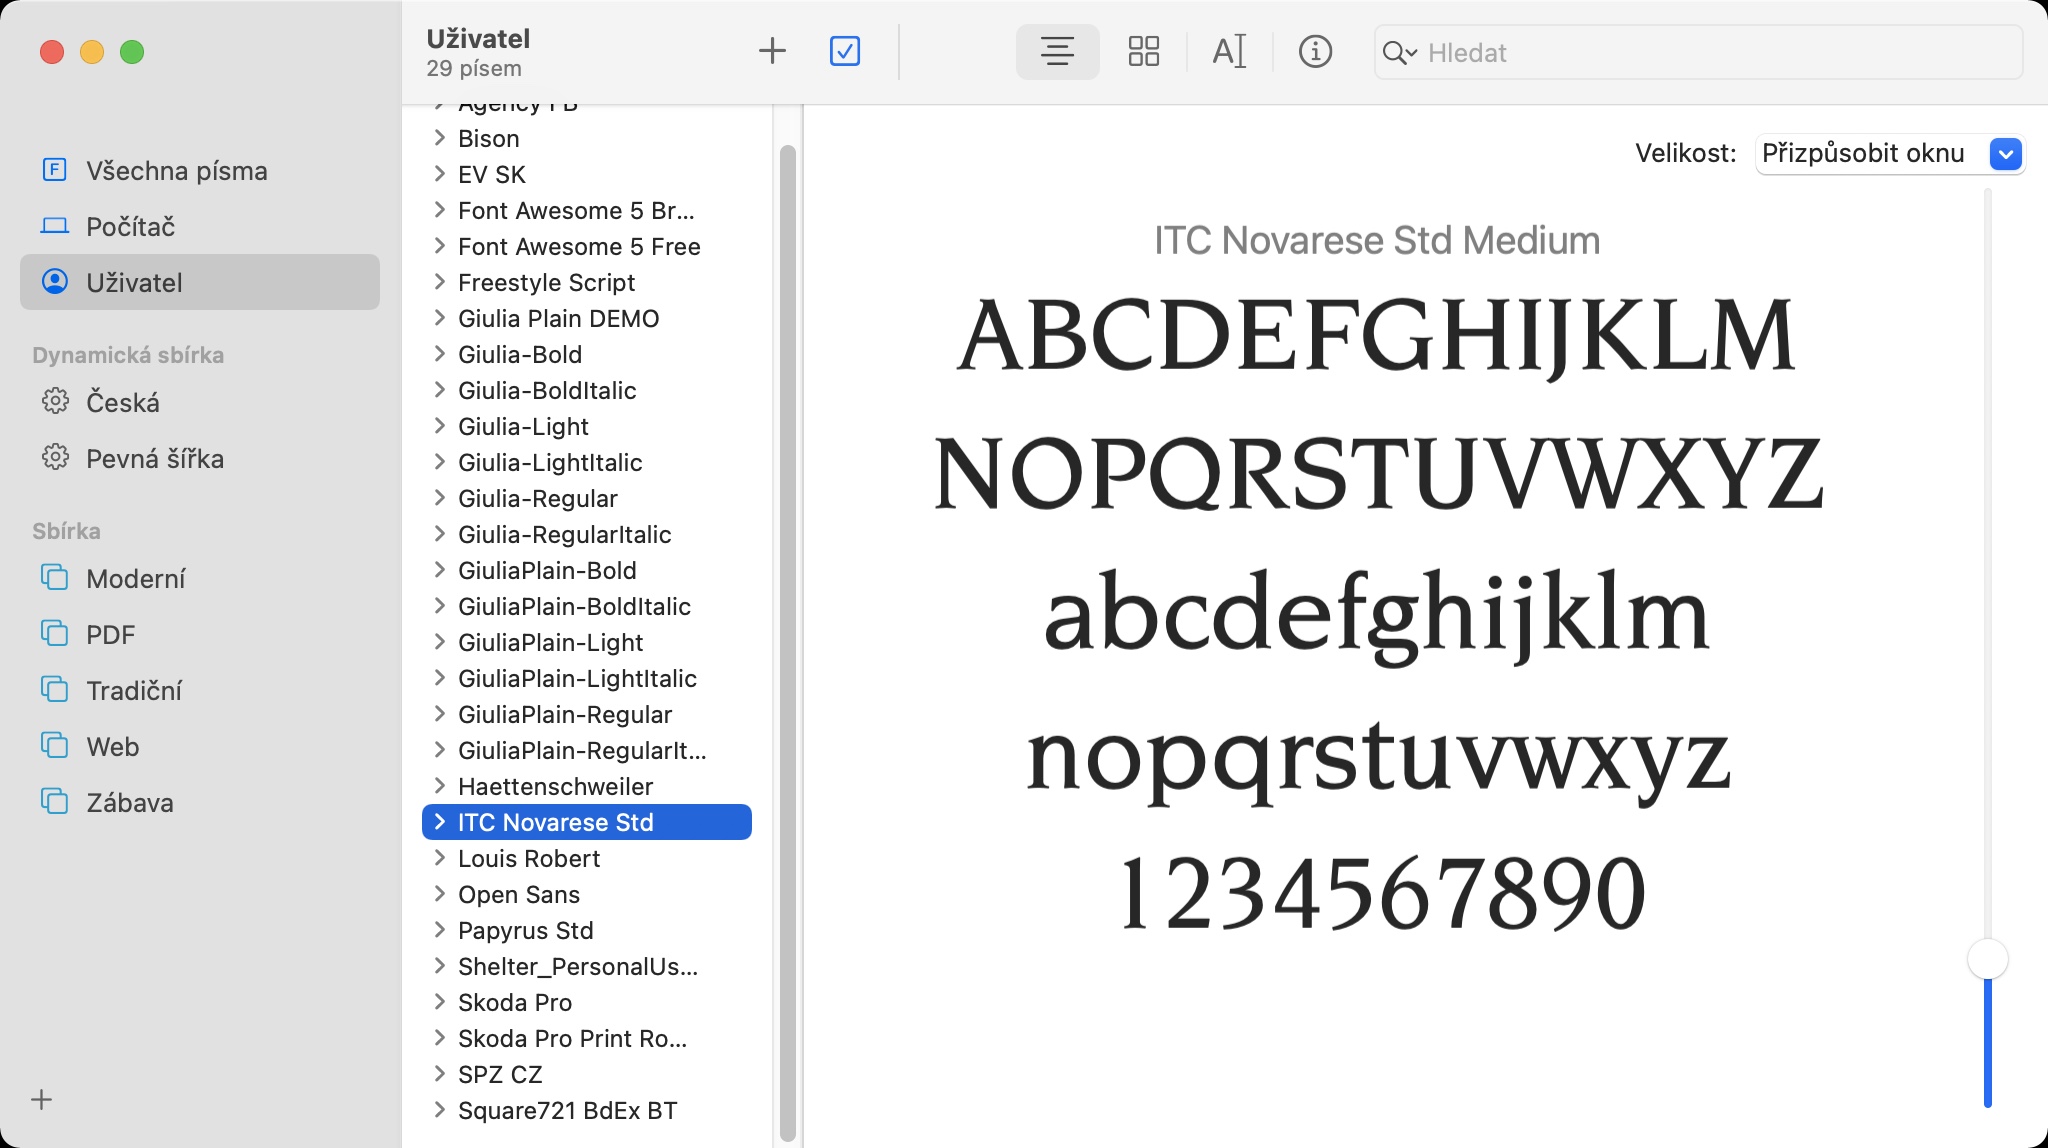Select Všechna písma in the sidebar
The height and width of the screenshot is (1148, 2048).
(x=176, y=171)
